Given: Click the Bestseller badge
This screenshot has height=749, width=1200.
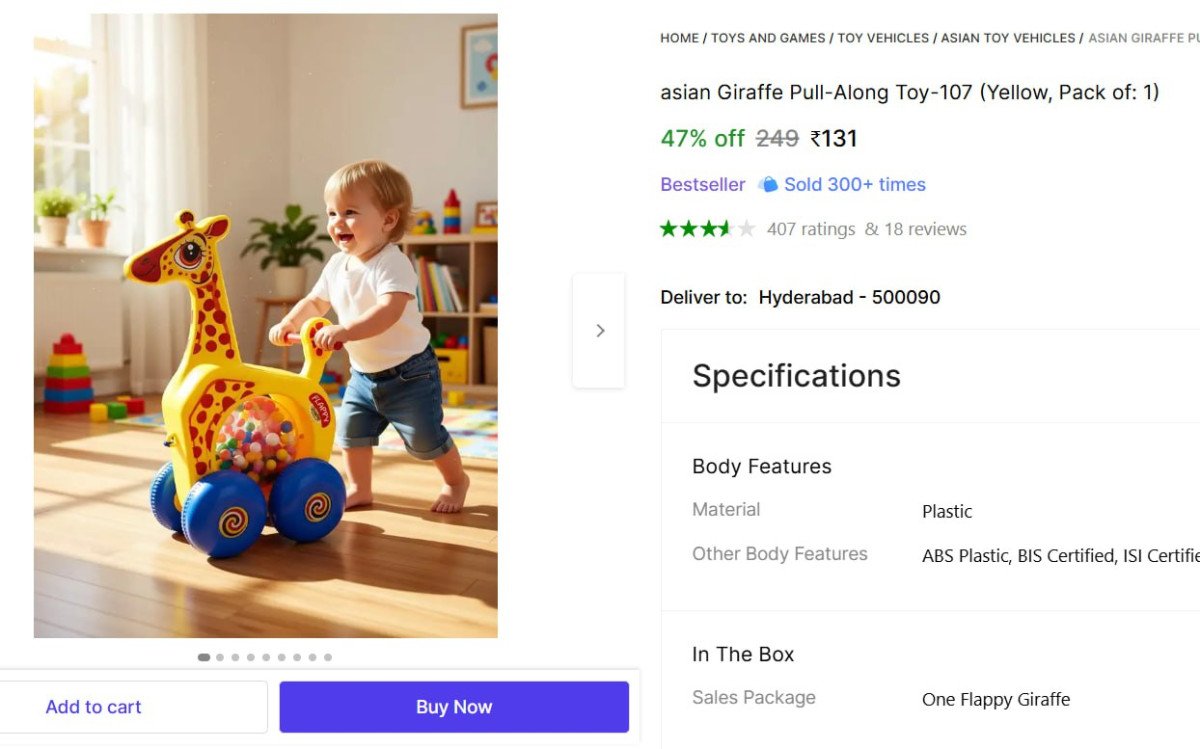Looking at the screenshot, I should click(702, 184).
